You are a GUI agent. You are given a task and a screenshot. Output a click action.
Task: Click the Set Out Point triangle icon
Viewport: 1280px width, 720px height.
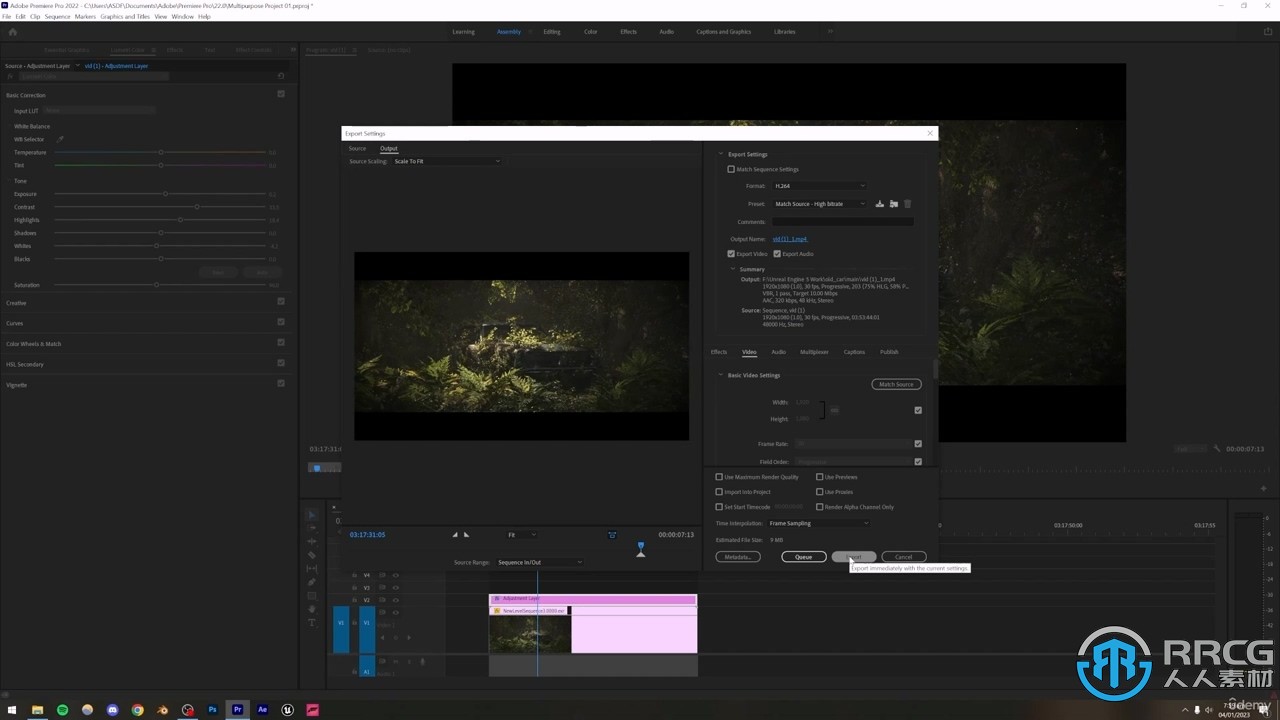pyautogui.click(x=466, y=535)
